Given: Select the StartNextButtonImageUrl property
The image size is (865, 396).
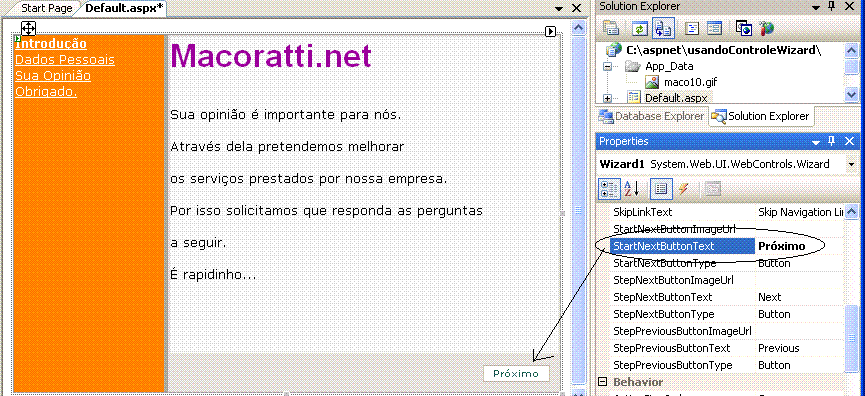Looking at the screenshot, I should pos(674,228).
